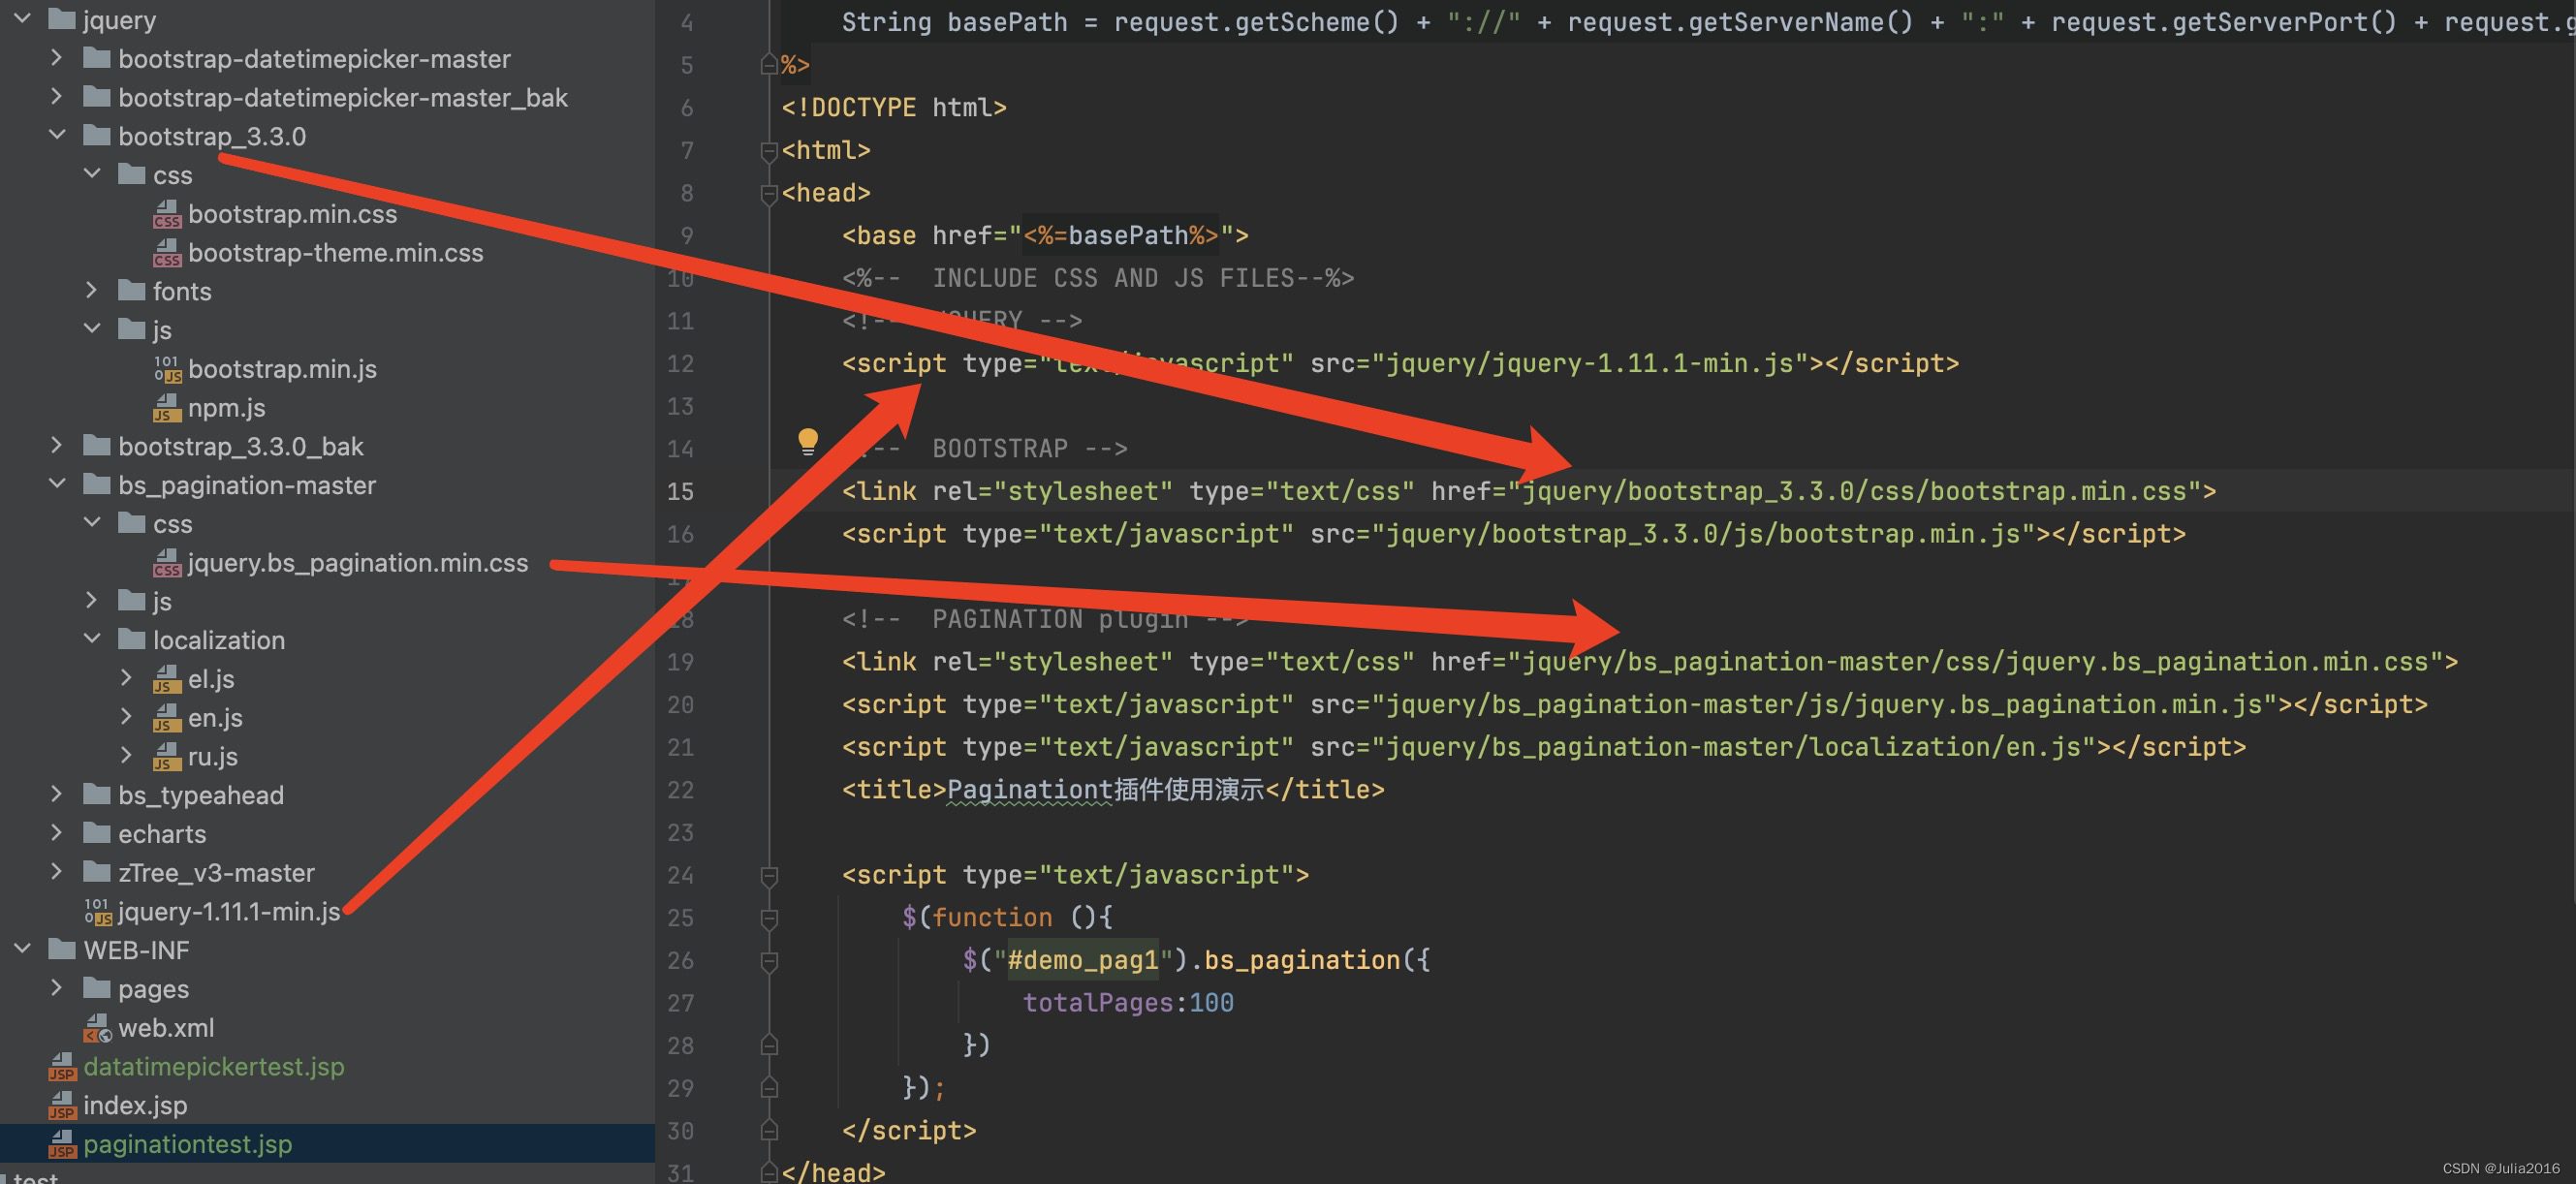Place cursor in the title tag text
2576x1184 pixels.
(1105, 789)
